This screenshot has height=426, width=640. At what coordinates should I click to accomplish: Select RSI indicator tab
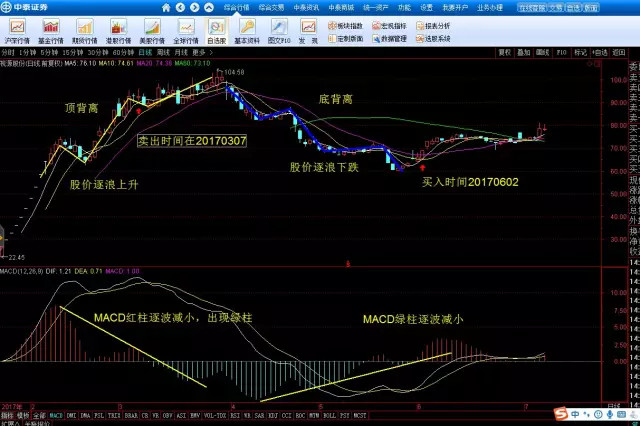coord(235,415)
